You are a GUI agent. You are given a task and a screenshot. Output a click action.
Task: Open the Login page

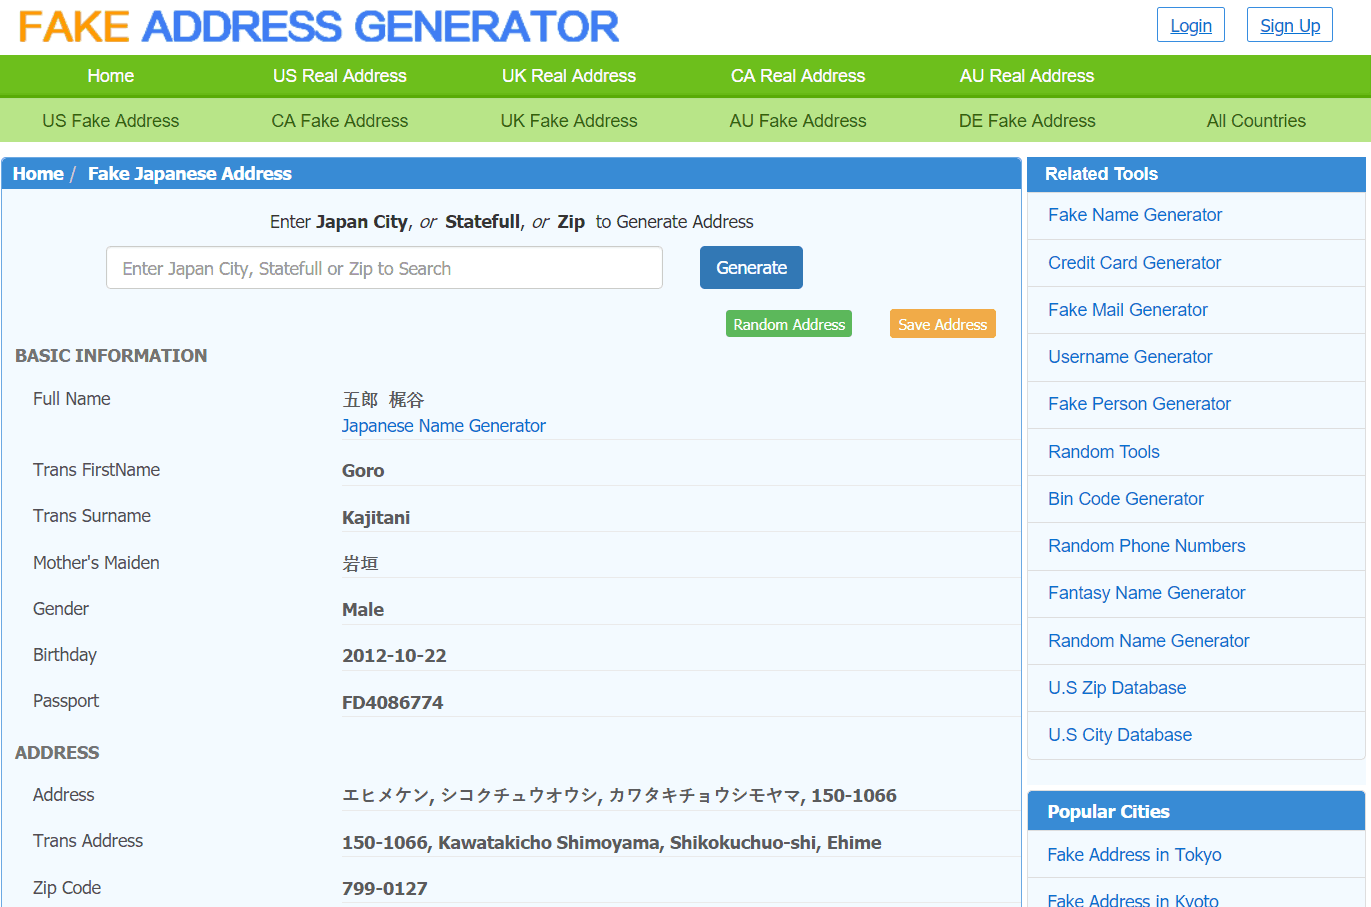[1190, 25]
